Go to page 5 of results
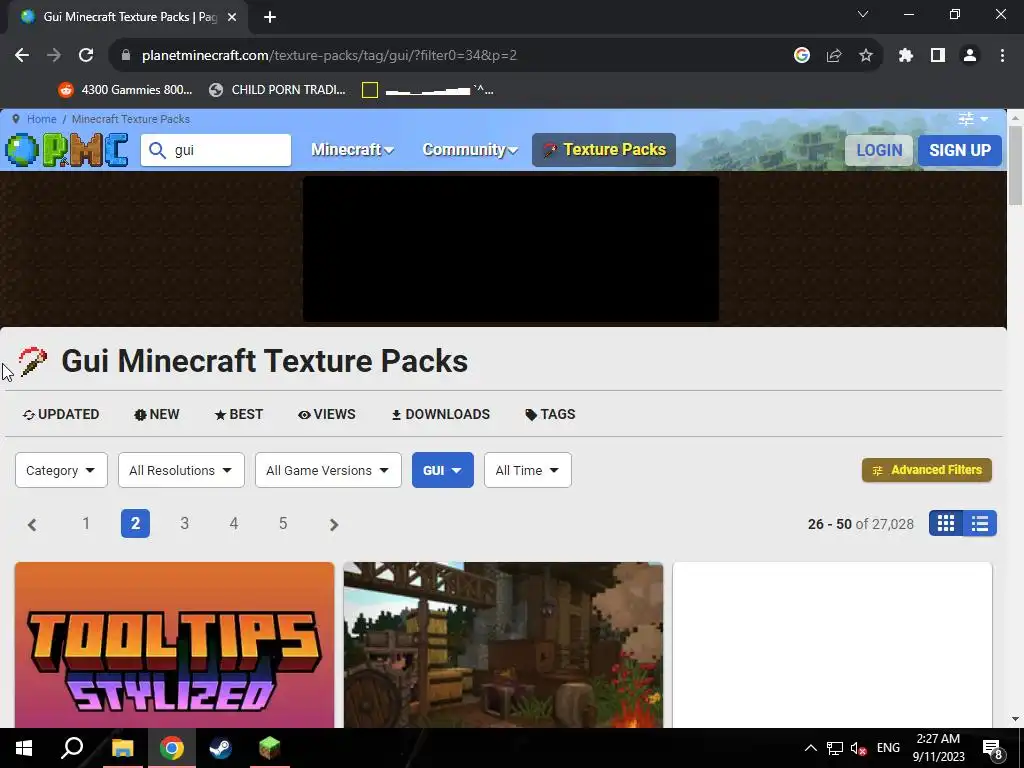1024x768 pixels. (x=283, y=523)
